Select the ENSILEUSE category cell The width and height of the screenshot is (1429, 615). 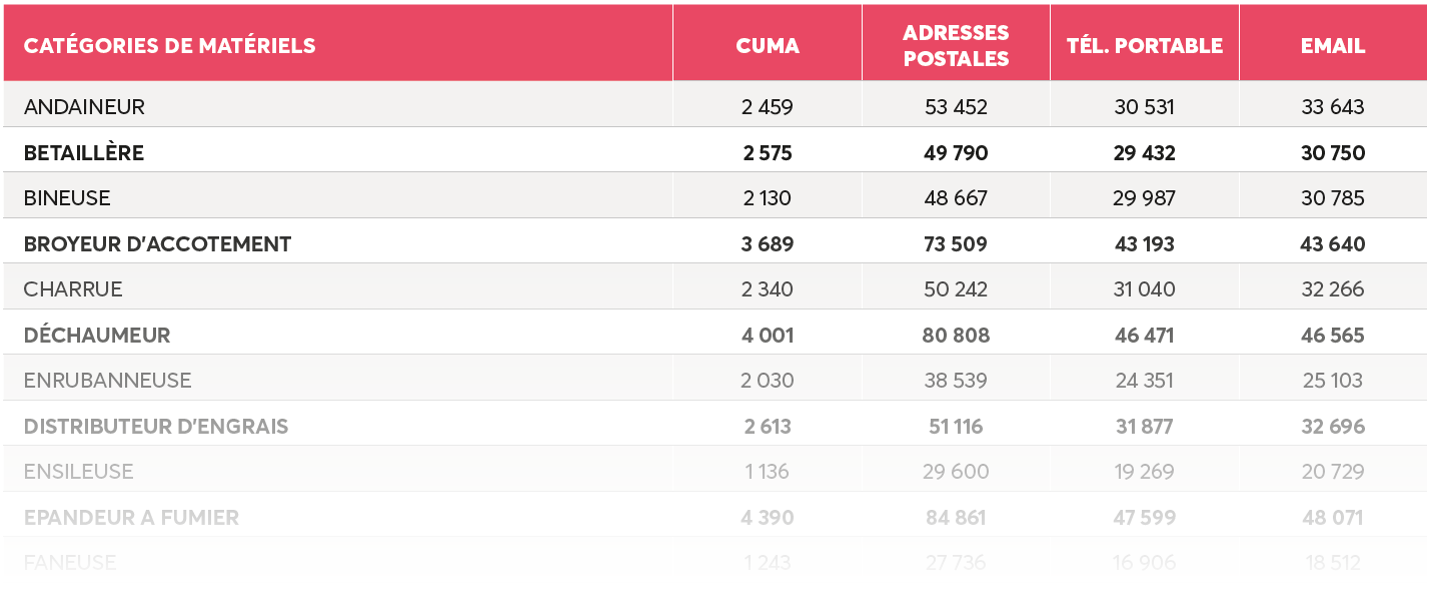78,472
